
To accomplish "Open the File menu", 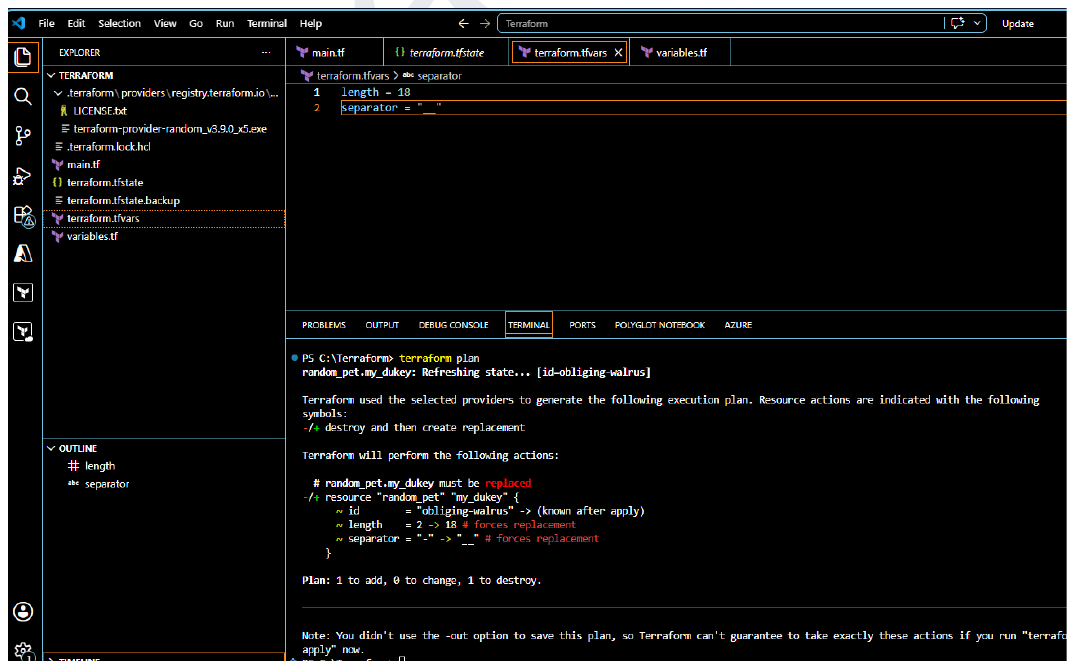I will 47,23.
